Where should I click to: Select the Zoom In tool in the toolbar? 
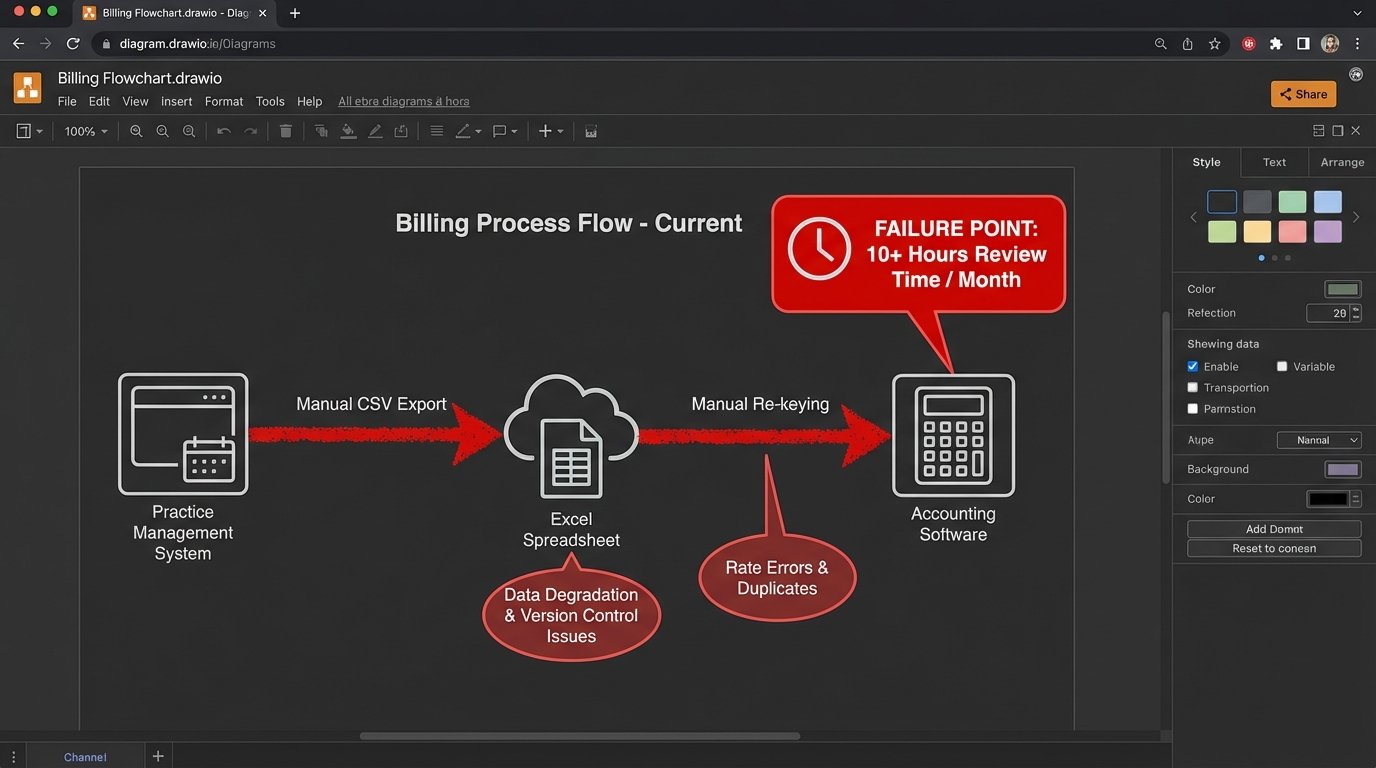pyautogui.click(x=135, y=130)
